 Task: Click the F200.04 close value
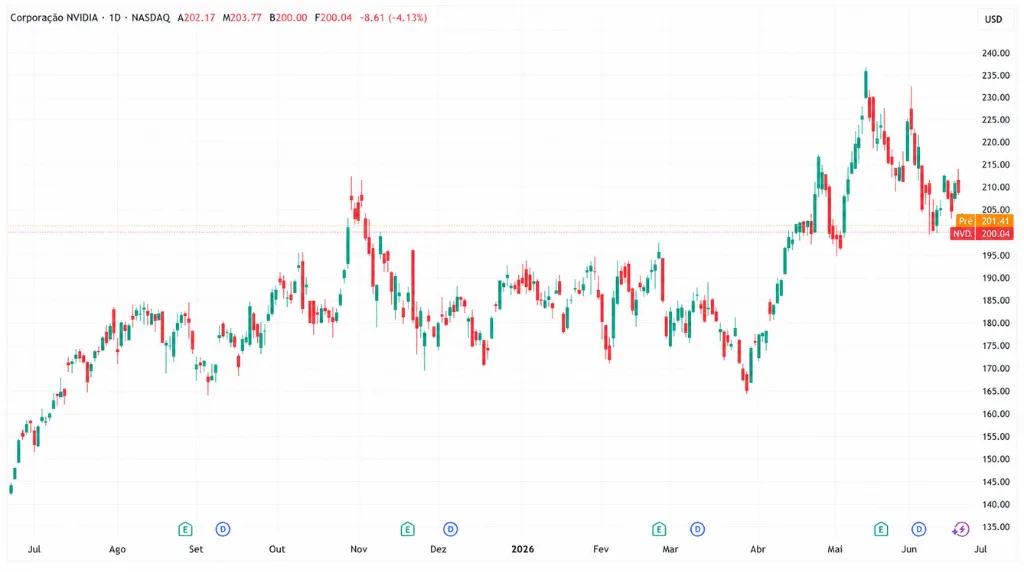333,18
